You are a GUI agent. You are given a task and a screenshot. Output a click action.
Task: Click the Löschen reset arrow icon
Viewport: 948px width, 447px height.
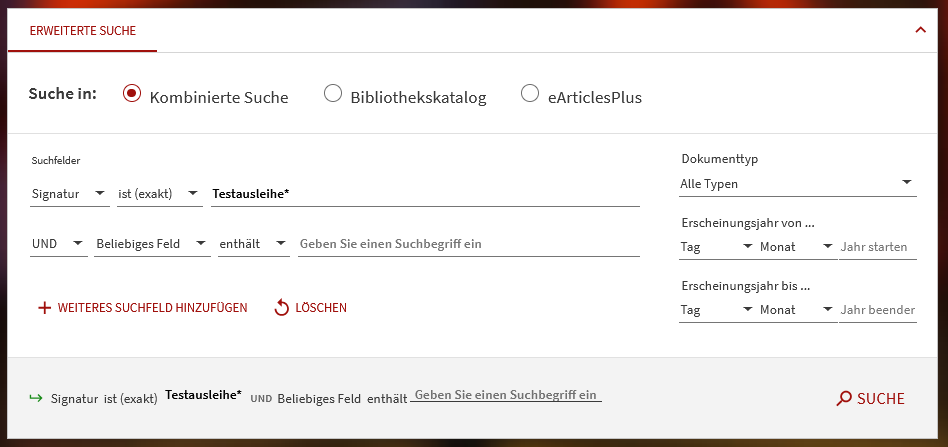(x=282, y=308)
